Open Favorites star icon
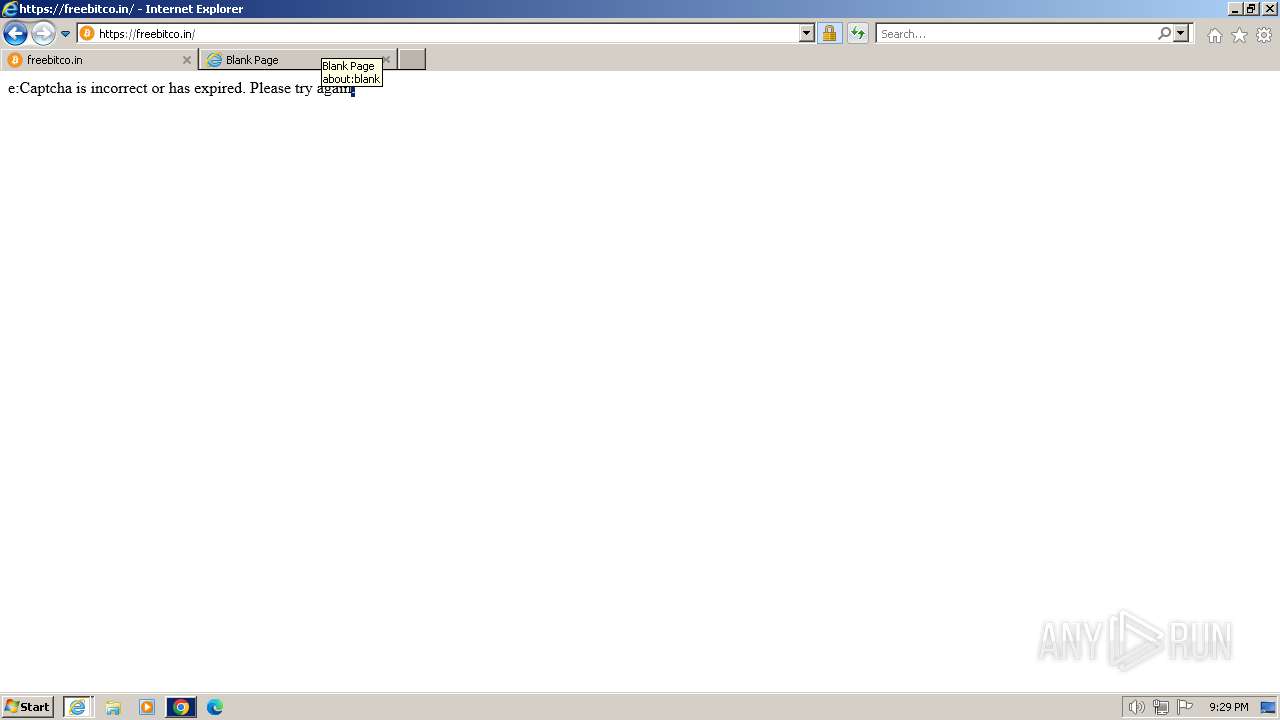Image resolution: width=1280 pixels, height=720 pixels. [x=1239, y=35]
